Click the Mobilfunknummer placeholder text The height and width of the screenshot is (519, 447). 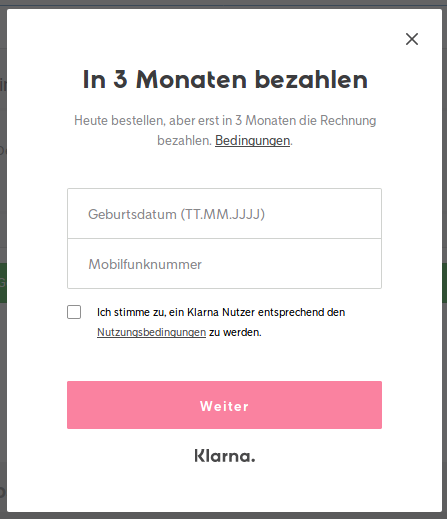pos(145,264)
